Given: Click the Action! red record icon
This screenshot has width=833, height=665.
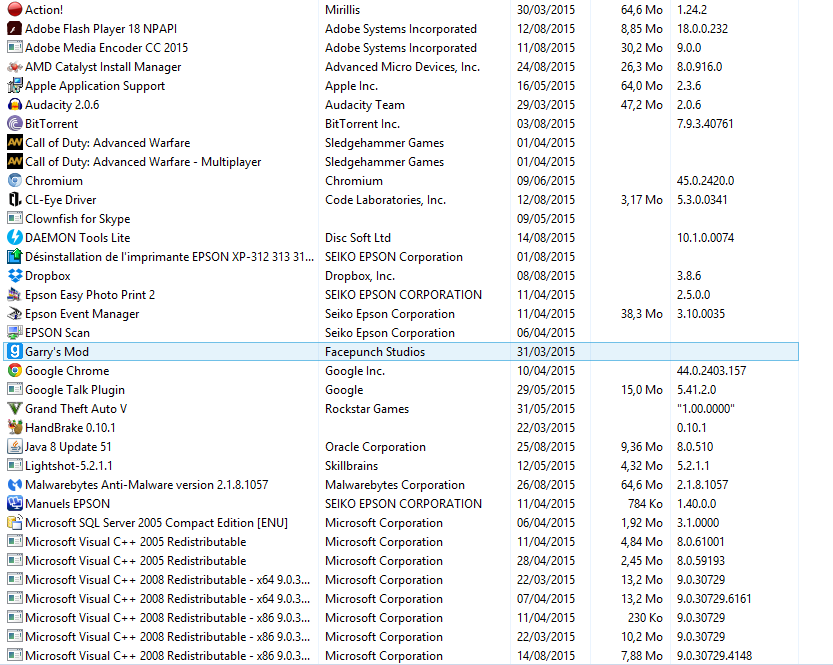Looking at the screenshot, I should pyautogui.click(x=15, y=10).
